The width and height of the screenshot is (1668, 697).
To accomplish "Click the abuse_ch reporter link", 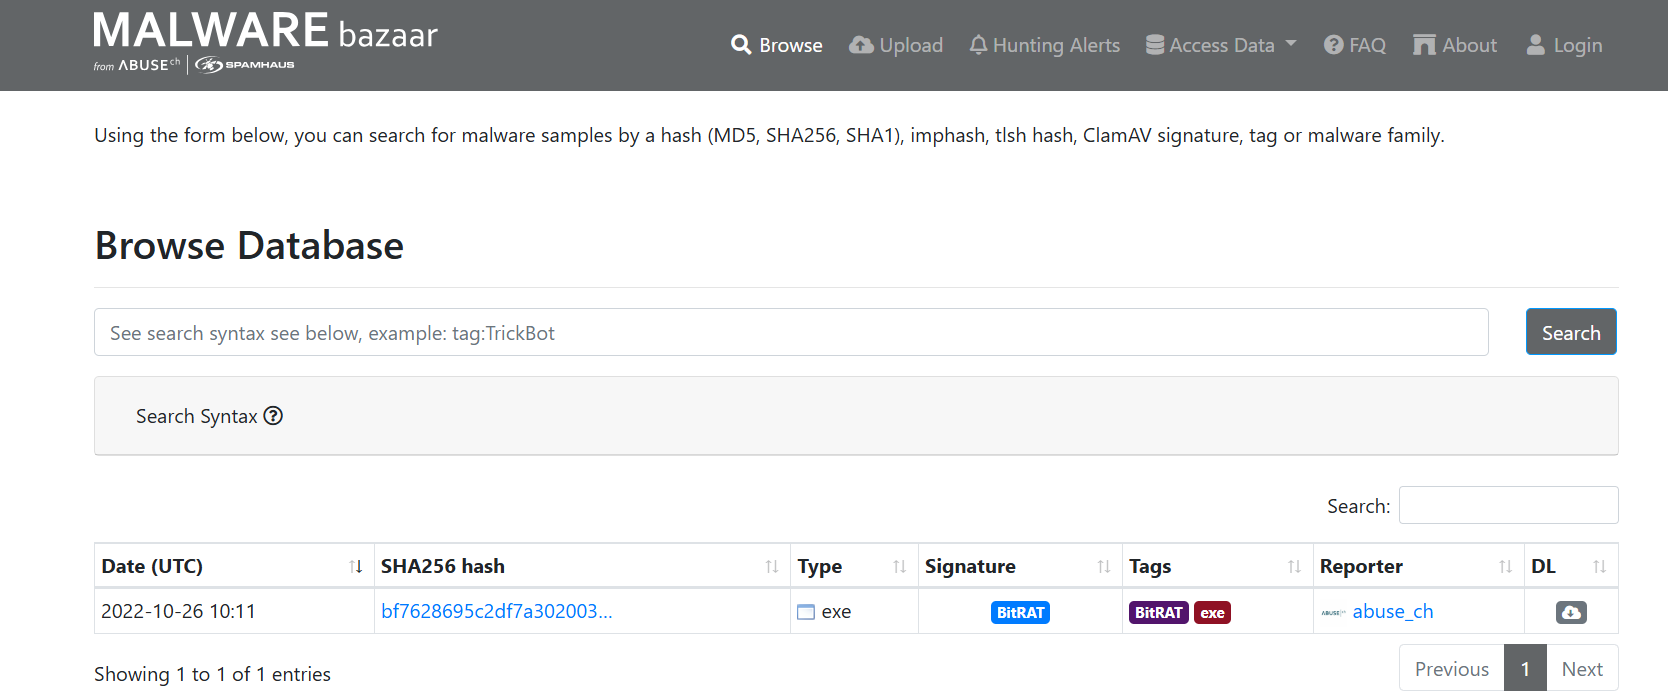I will pos(1392,611).
